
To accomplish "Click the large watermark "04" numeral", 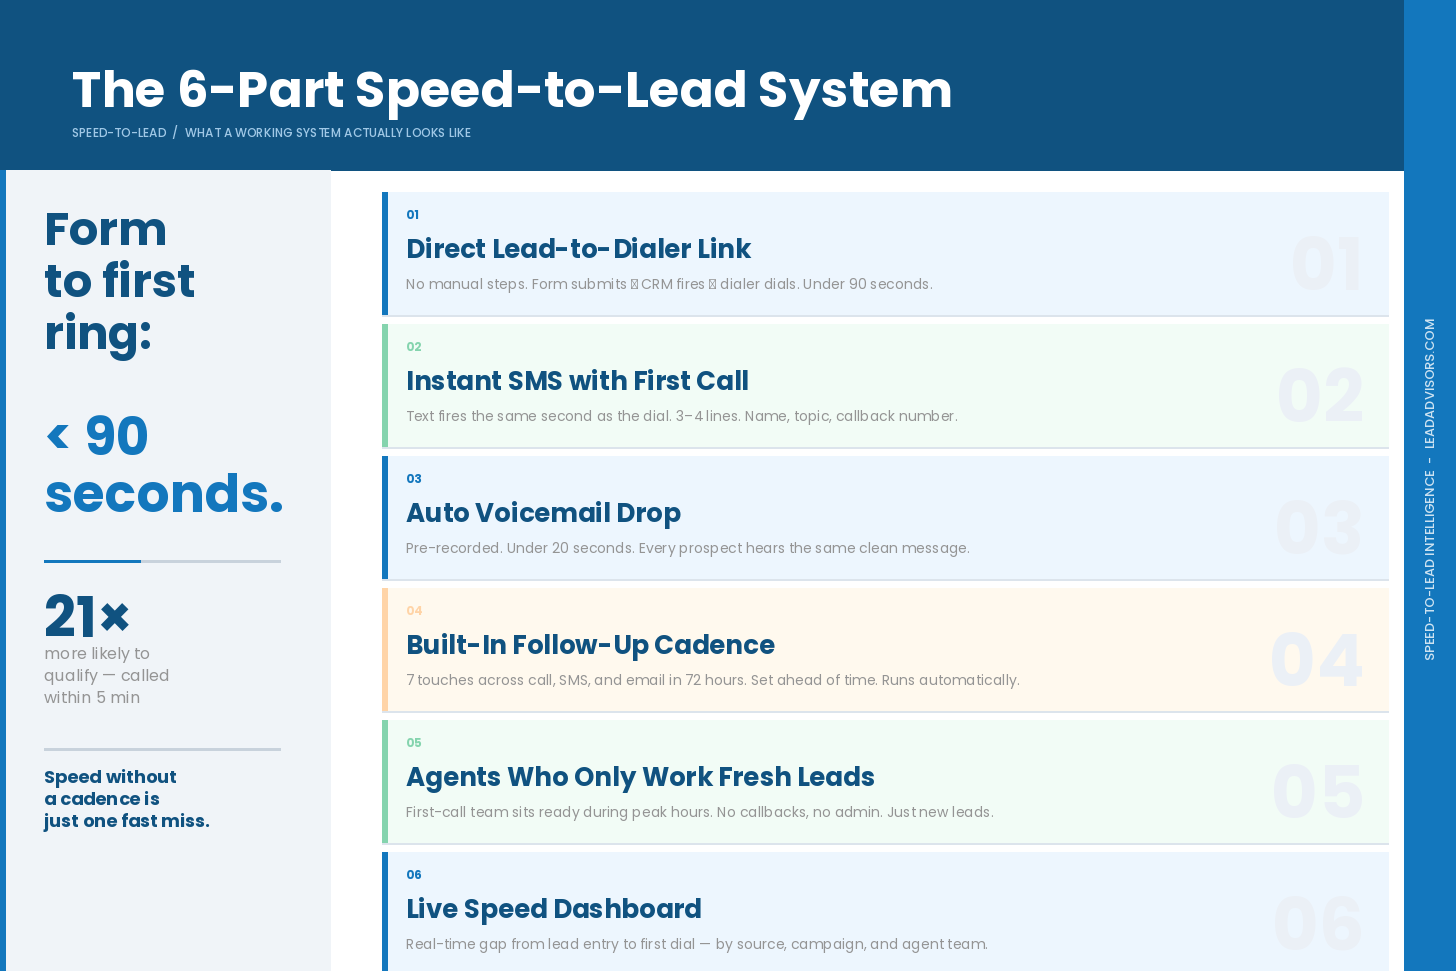I will pos(1317,658).
